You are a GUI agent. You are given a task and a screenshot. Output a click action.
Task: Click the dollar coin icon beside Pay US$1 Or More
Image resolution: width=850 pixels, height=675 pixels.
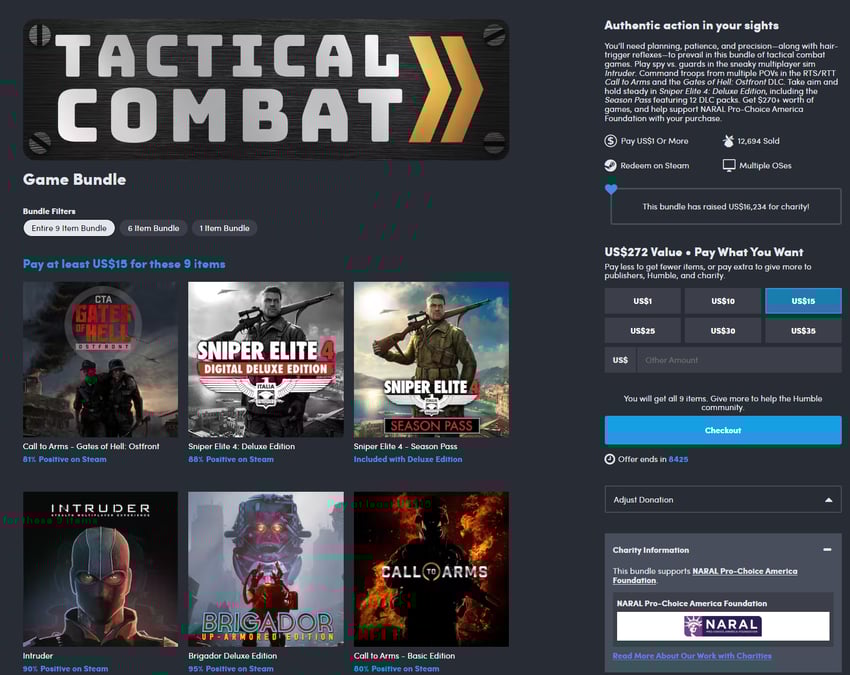(x=610, y=141)
